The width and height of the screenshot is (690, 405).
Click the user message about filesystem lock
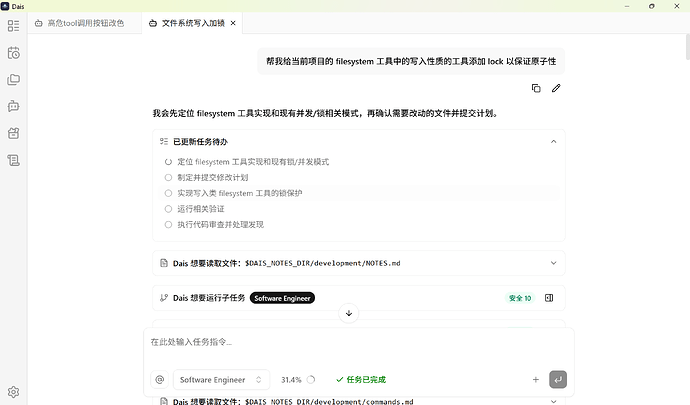pos(411,61)
